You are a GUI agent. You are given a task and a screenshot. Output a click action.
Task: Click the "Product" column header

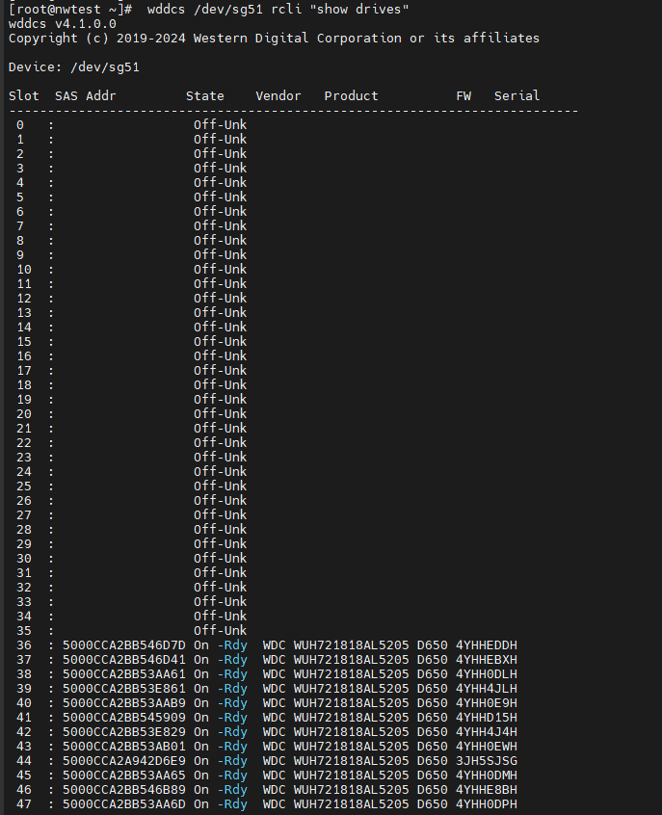coord(351,96)
